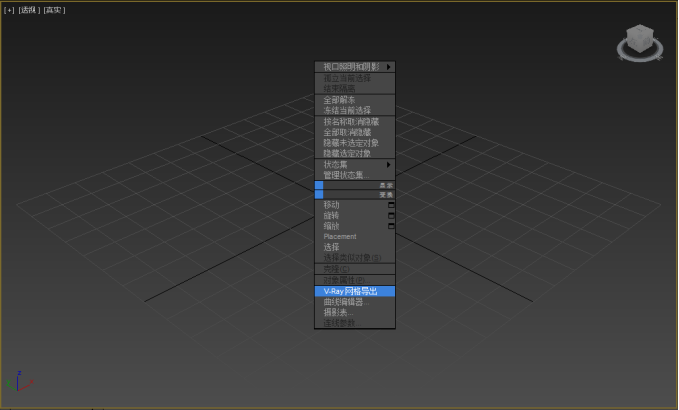Open 管理状态集... entry
The height and width of the screenshot is (410, 679).
pyautogui.click(x=355, y=175)
